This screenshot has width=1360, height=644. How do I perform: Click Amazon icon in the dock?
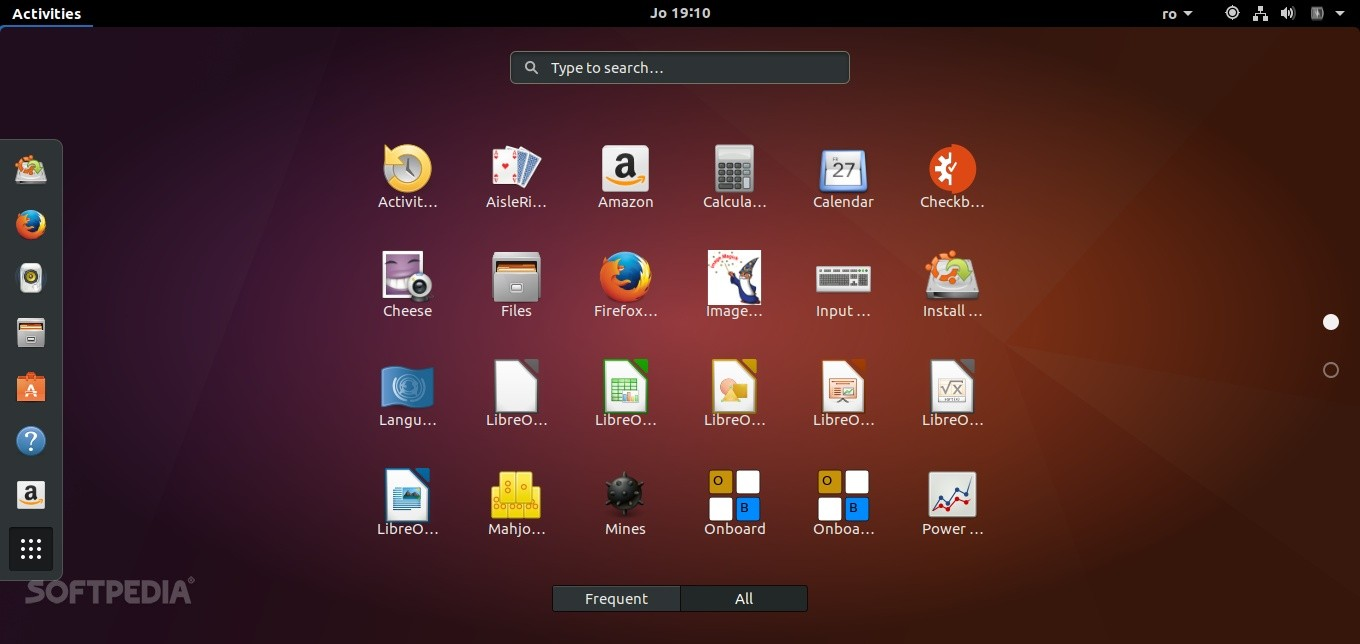point(31,494)
